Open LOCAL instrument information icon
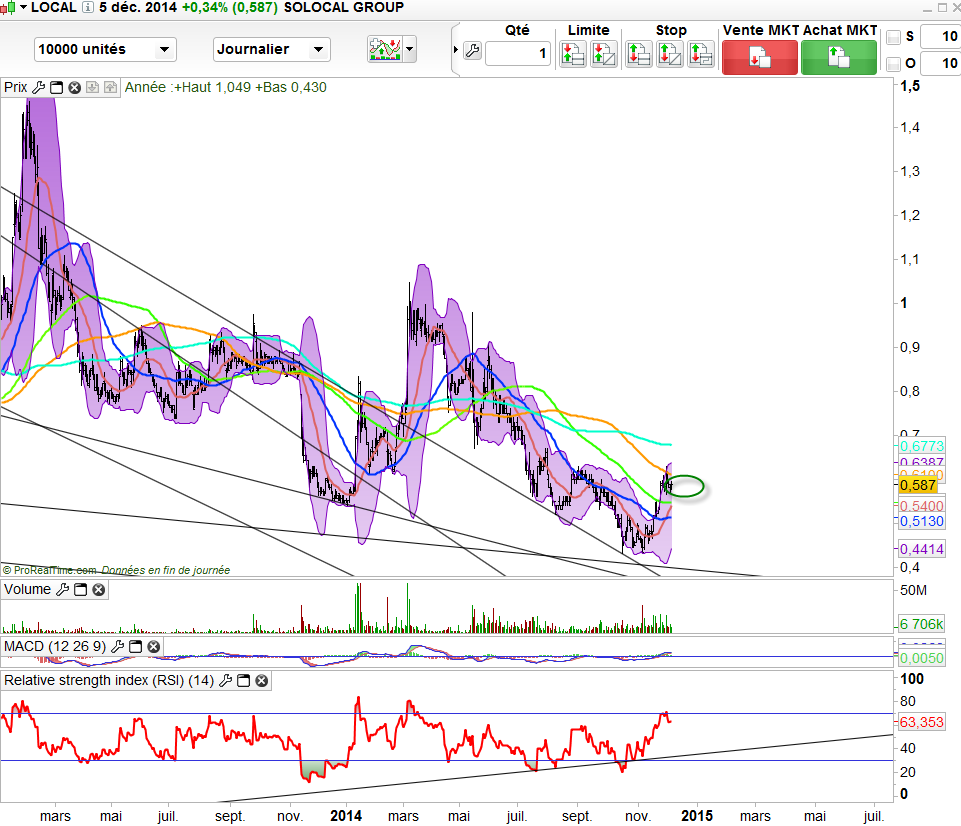 coord(88,7)
